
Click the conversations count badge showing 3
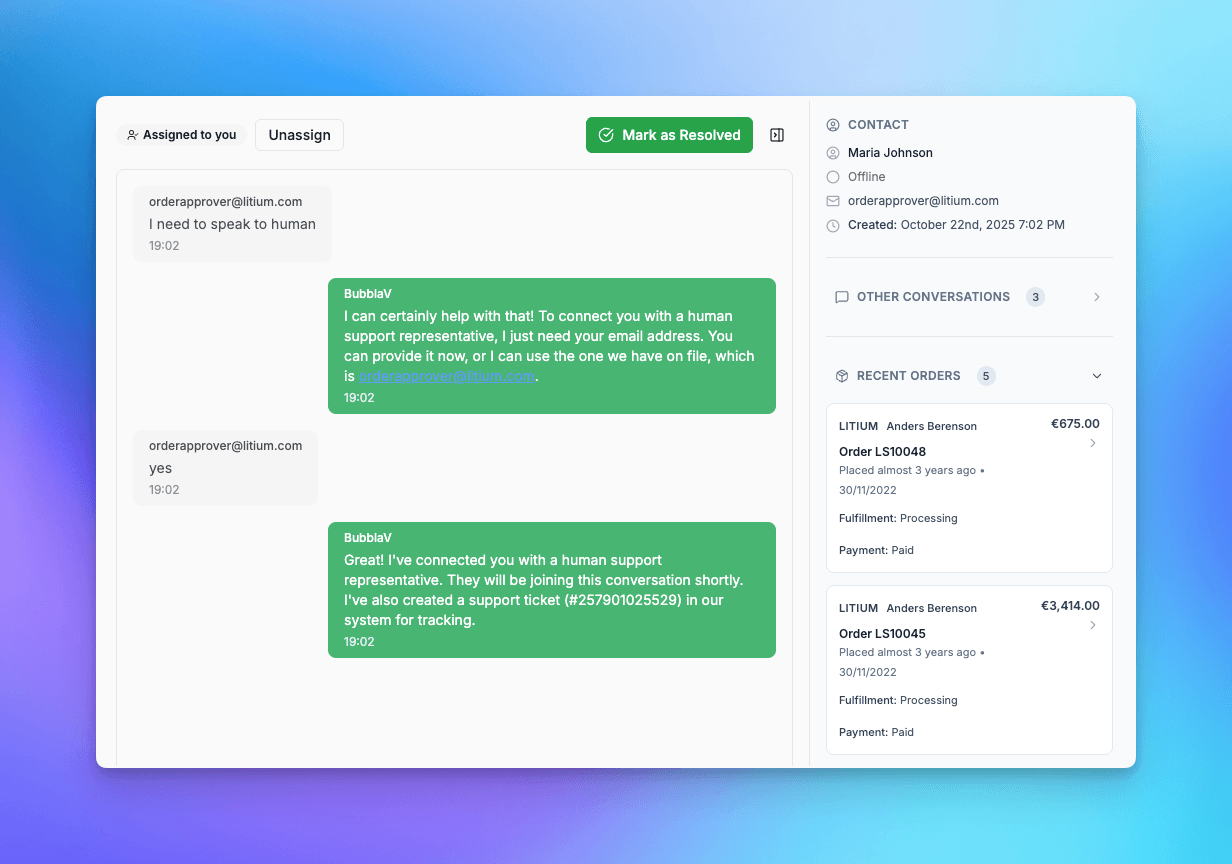(1035, 296)
